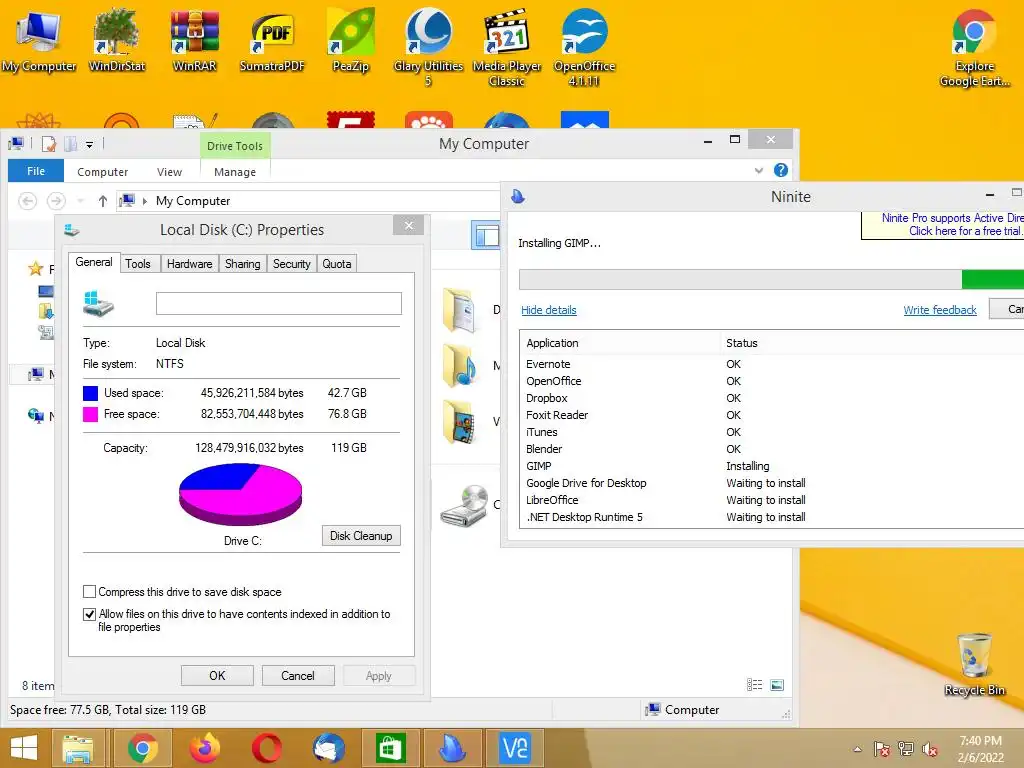Switch to the Security tab

click(291, 264)
